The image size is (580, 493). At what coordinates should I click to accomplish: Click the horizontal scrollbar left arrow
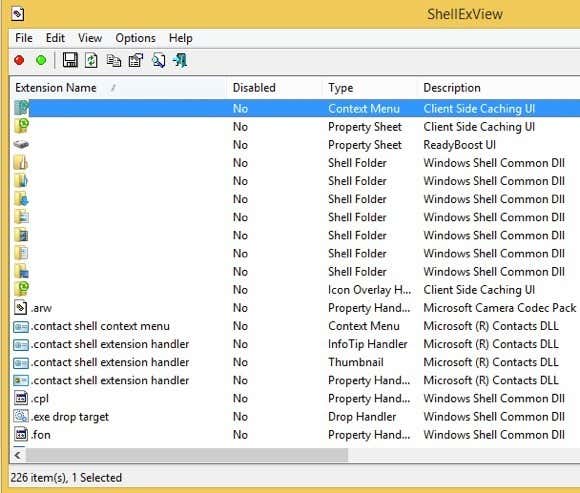pyautogui.click(x=18, y=455)
